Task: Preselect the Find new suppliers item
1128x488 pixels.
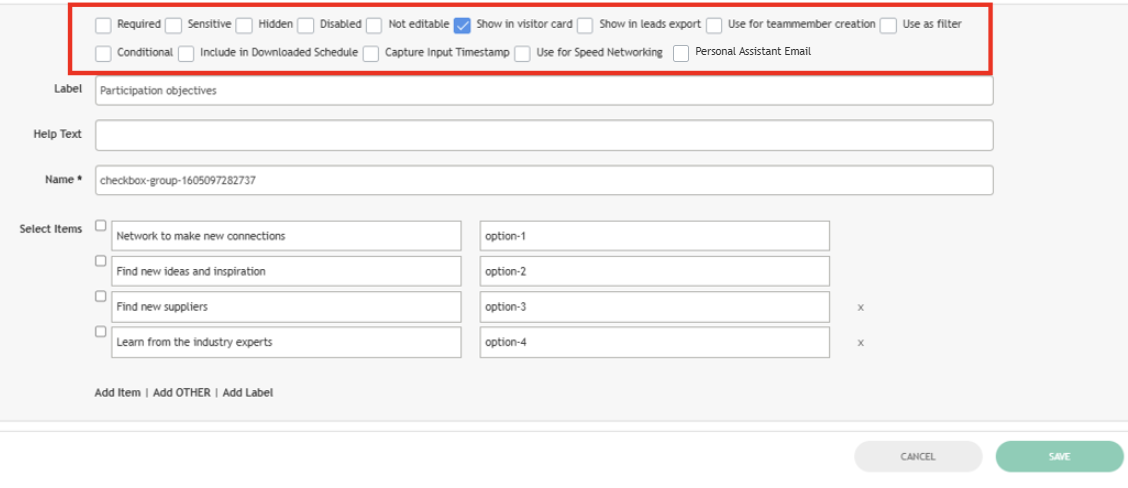Action: (100, 296)
